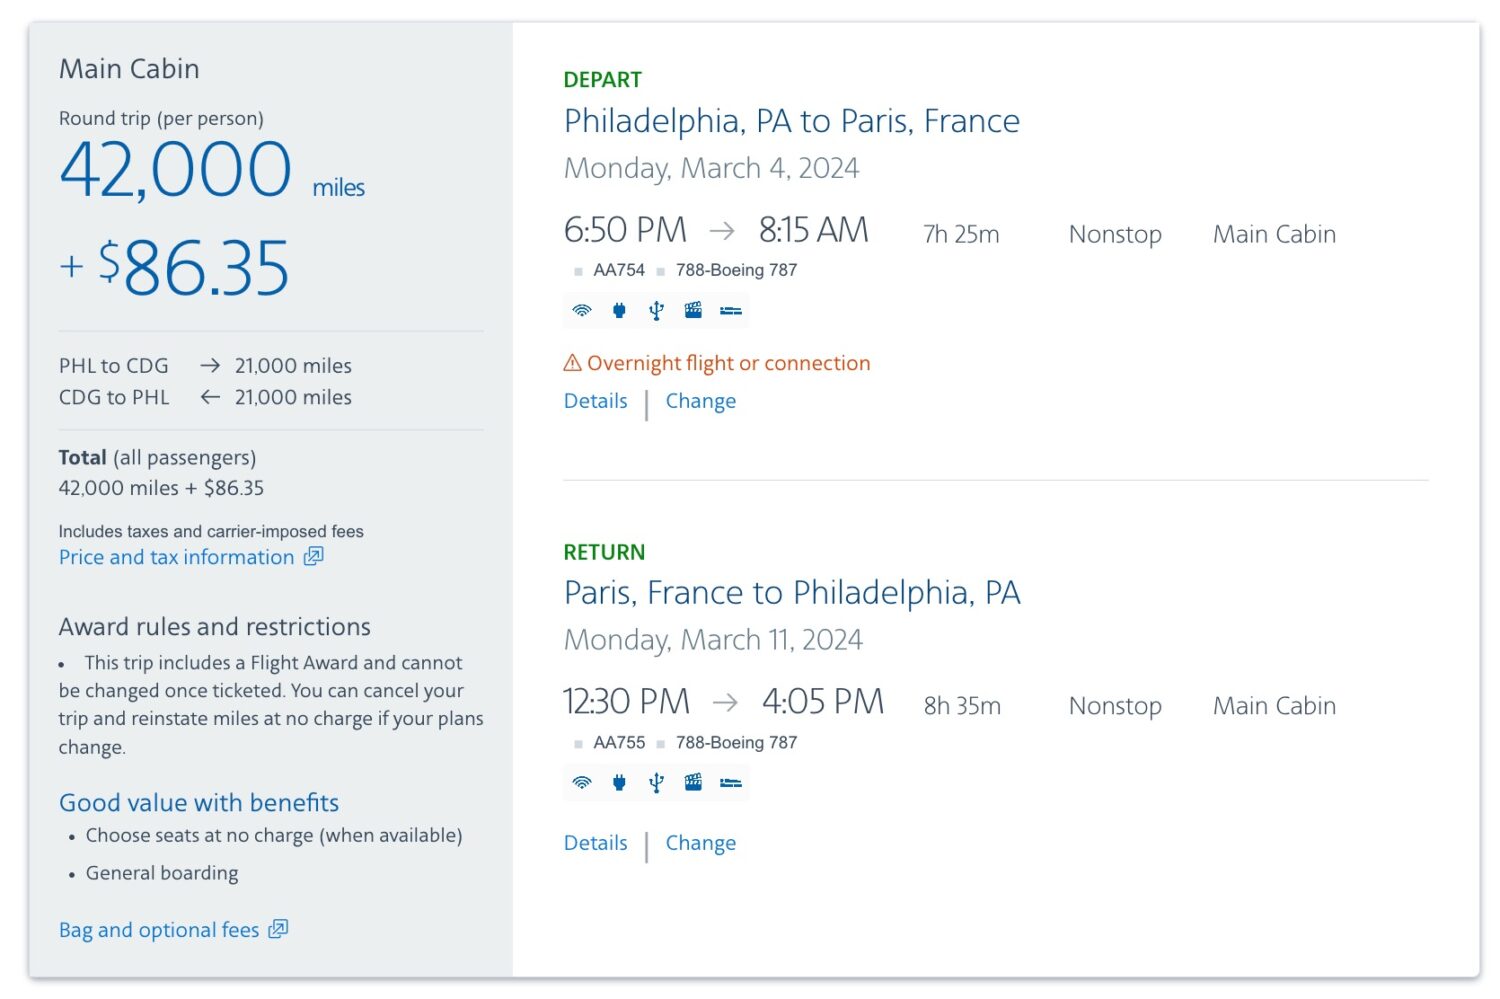The height and width of the screenshot is (999, 1500).
Task: Click Good value with benefits
Action: point(199,802)
